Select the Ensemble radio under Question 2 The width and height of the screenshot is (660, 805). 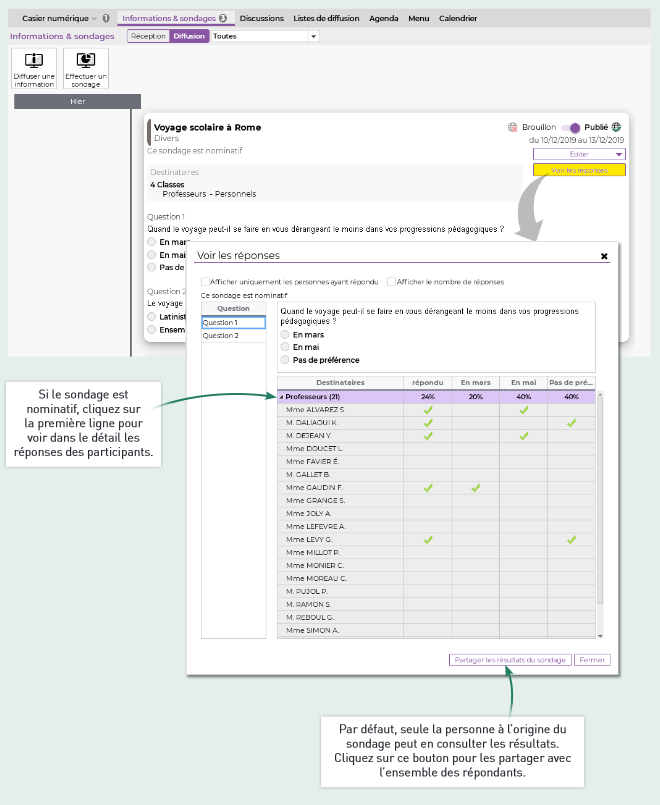(x=151, y=329)
